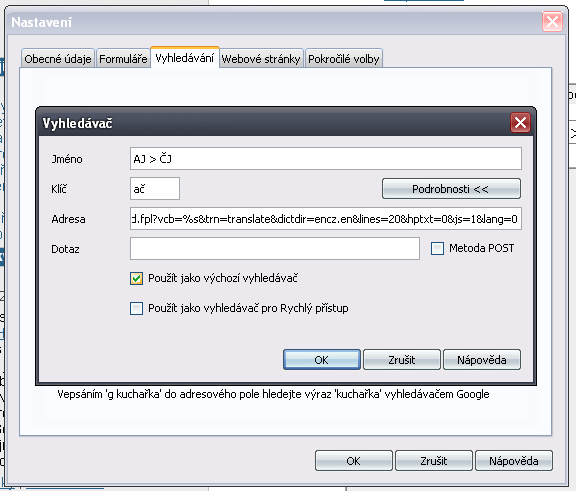Viewport: 576px width, 491px height.
Task: Uncheck Použít jako výchozí vyhledávač
Action: (x=136, y=278)
